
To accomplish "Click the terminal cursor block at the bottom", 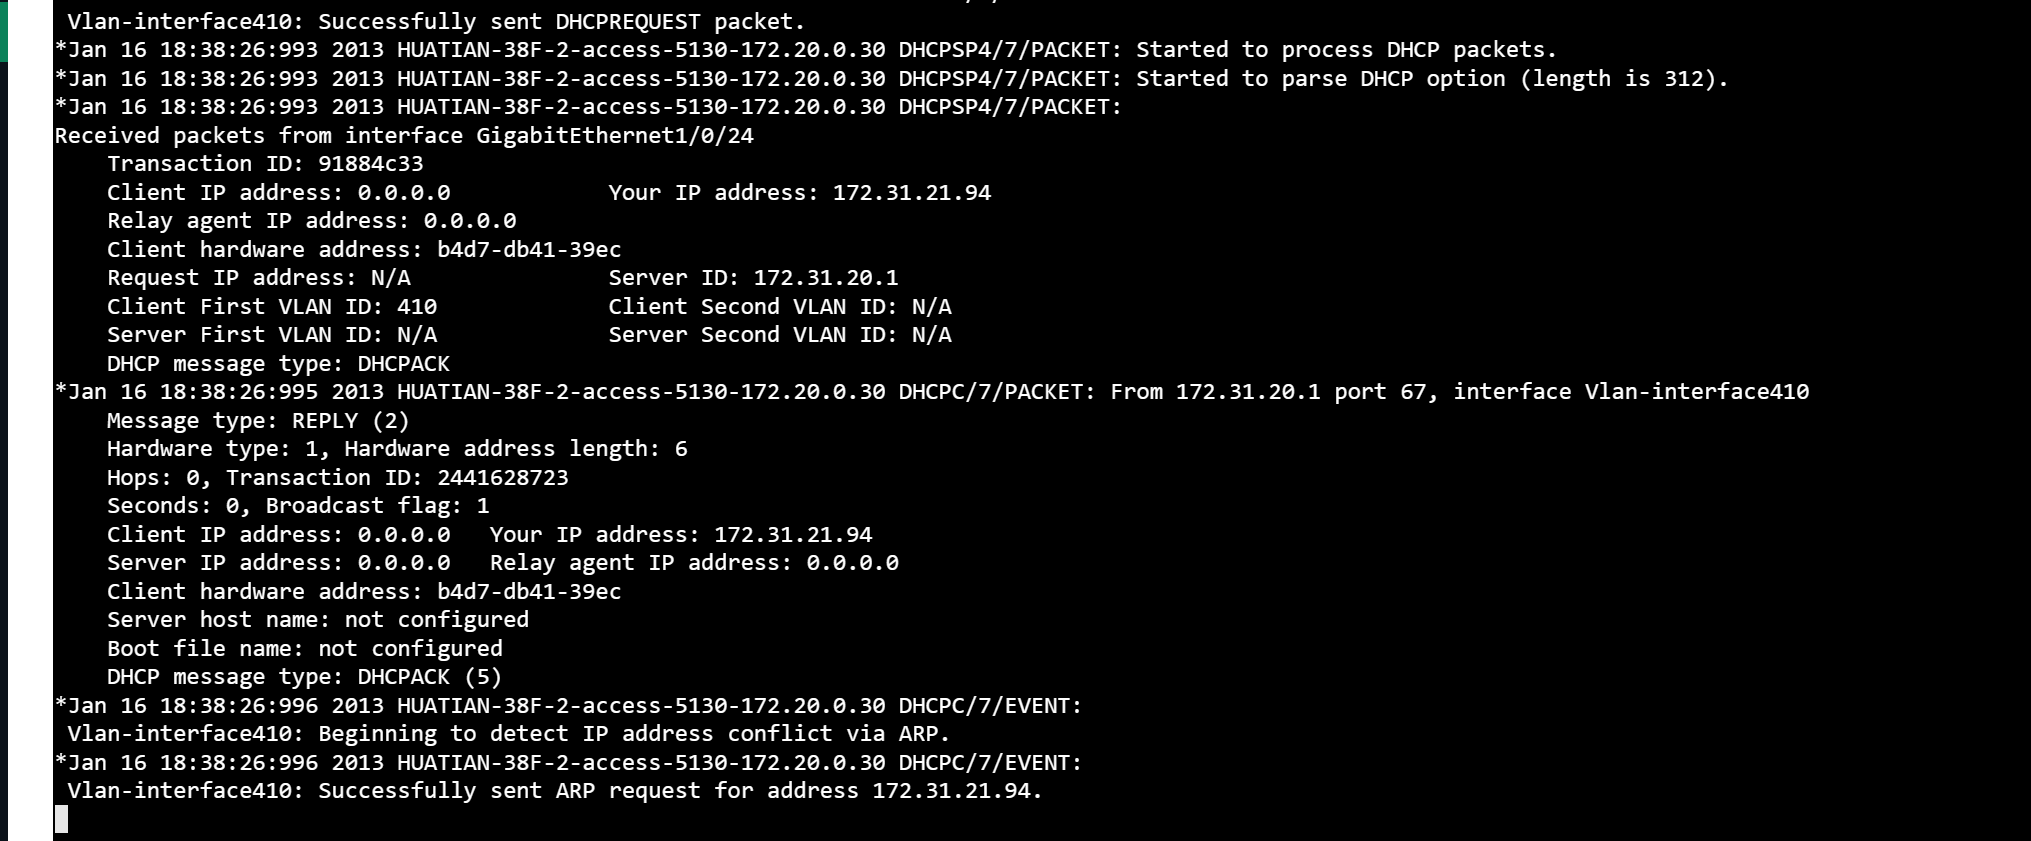I will (61, 820).
